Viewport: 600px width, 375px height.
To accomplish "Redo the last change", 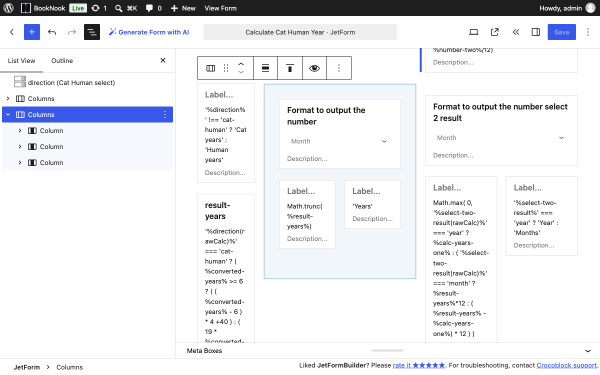I will click(x=72, y=32).
